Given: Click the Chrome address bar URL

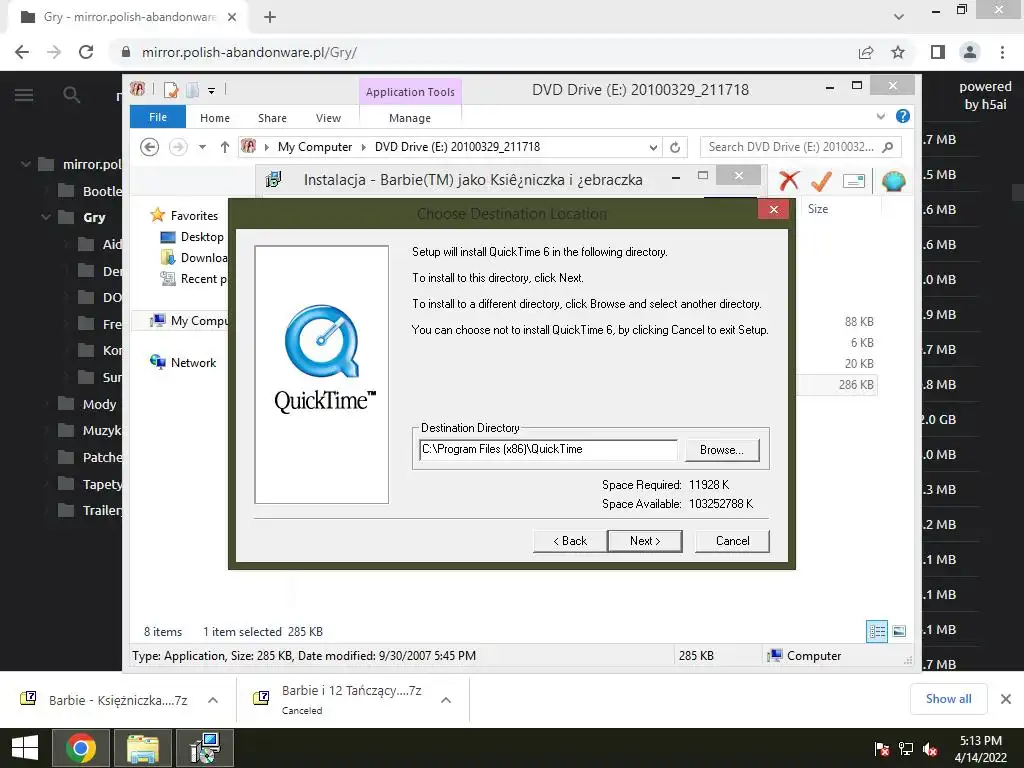Looking at the screenshot, I should pos(249,52).
